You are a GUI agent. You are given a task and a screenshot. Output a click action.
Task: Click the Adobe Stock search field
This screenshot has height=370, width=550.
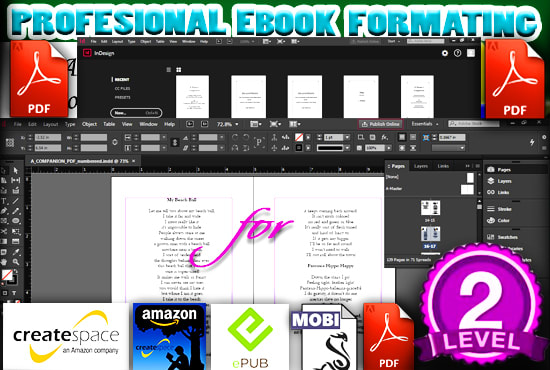click(x=474, y=124)
